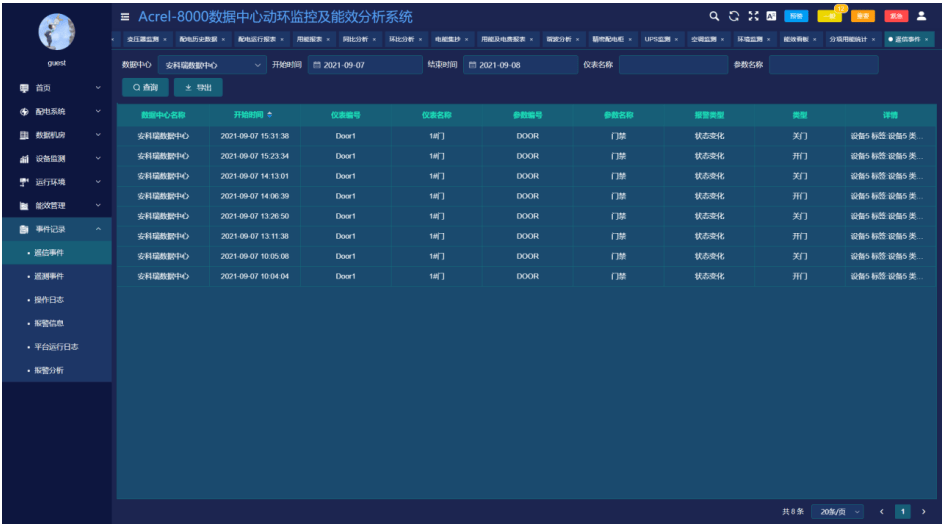
Task: Open the user profile icon menu
Action: tap(921, 17)
